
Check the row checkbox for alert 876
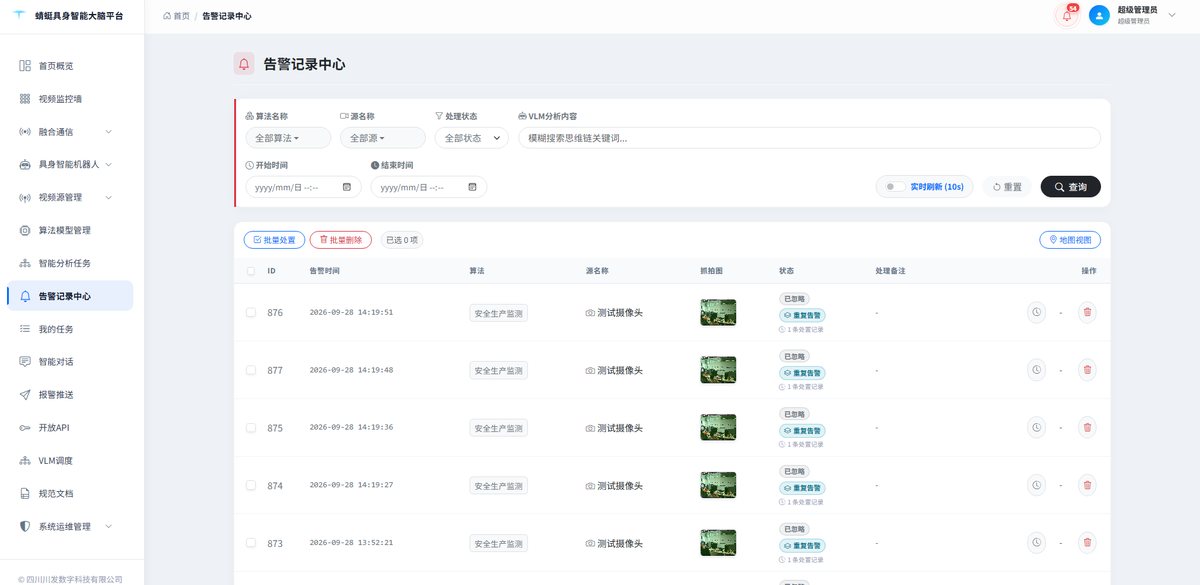[x=250, y=313]
